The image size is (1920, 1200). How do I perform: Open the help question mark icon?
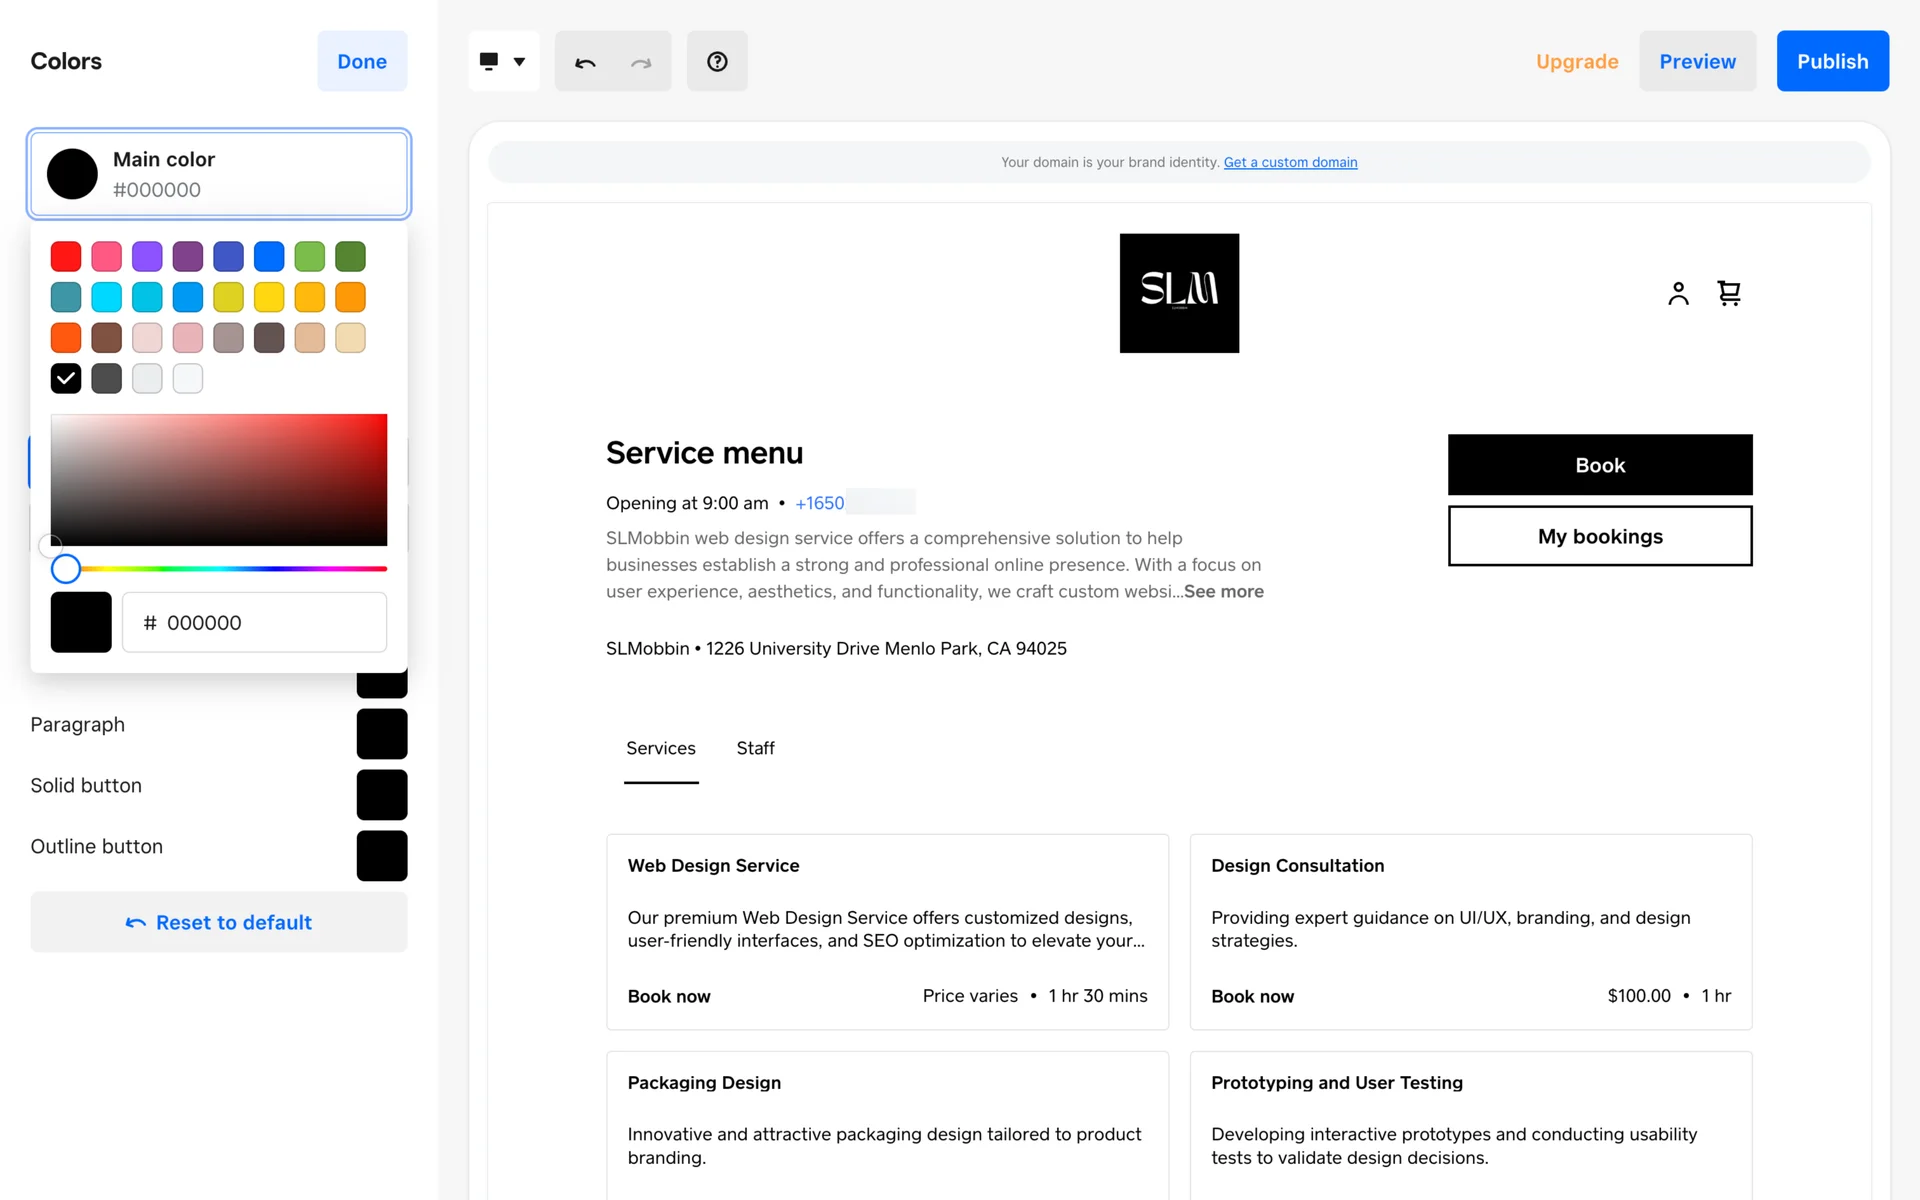point(717,62)
